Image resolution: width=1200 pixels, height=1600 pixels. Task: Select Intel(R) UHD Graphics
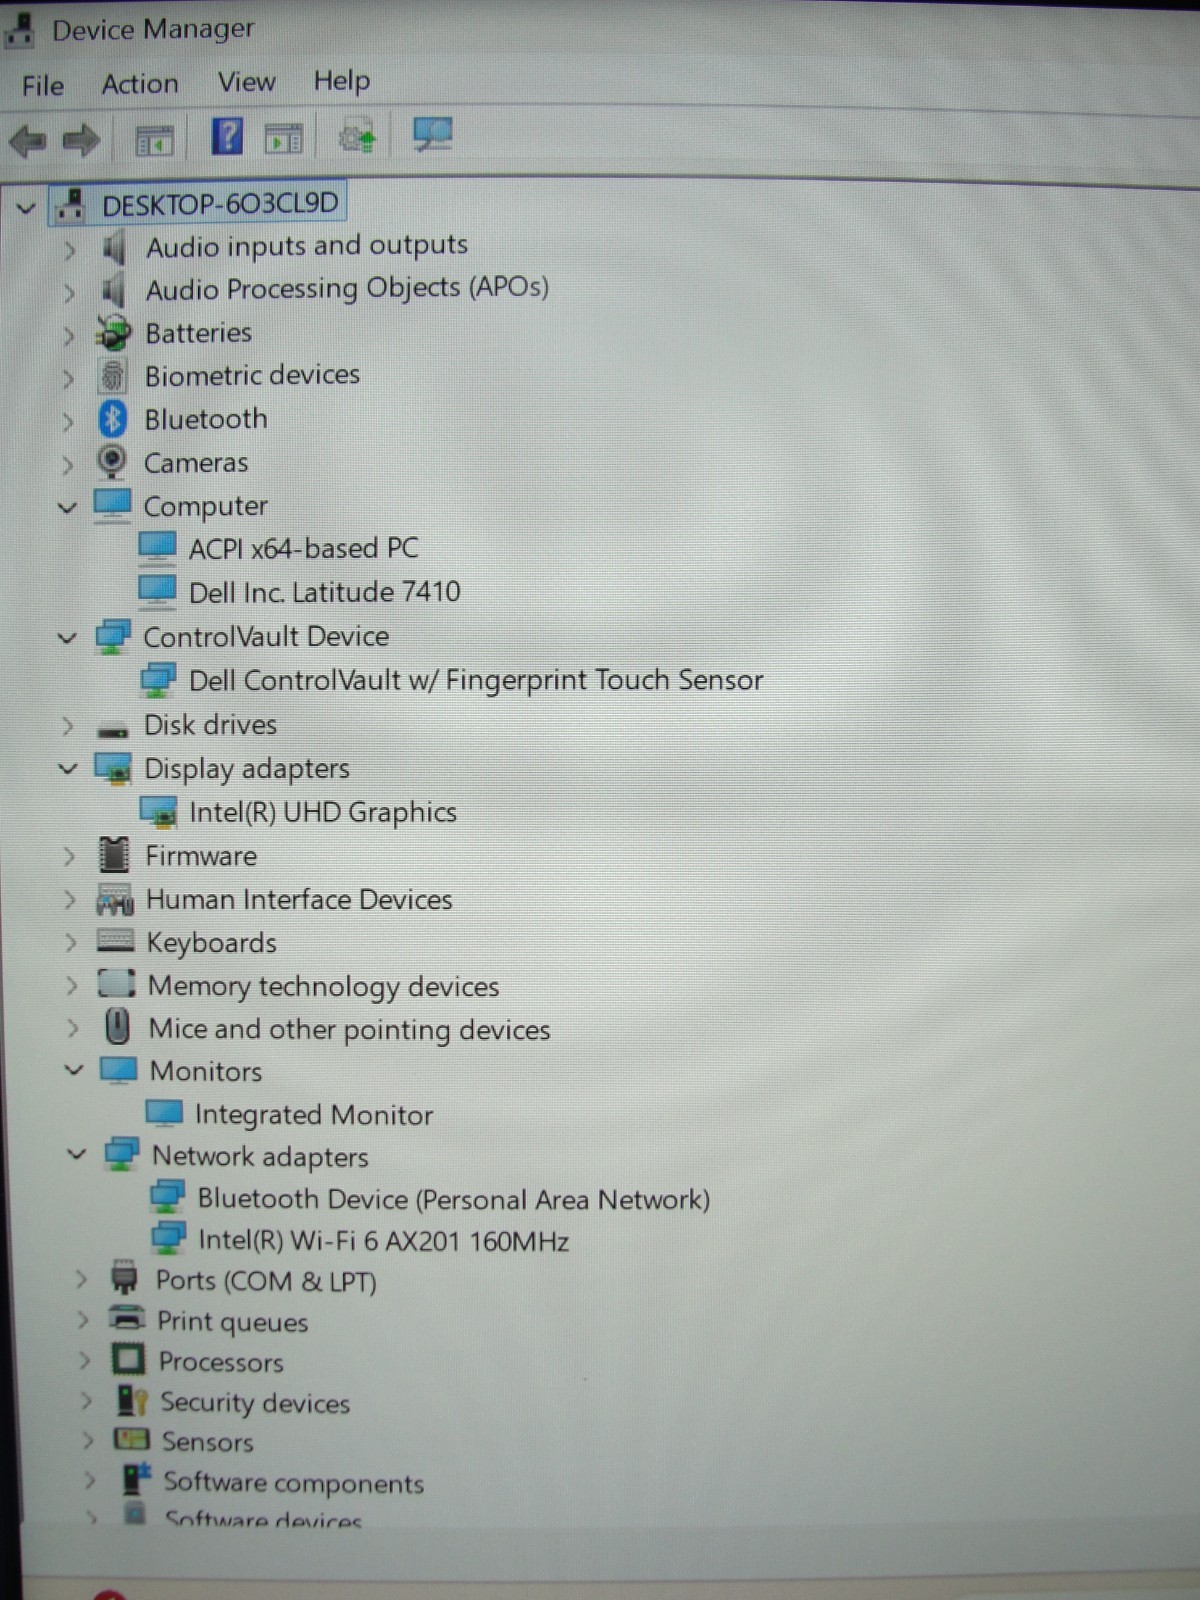(x=323, y=812)
